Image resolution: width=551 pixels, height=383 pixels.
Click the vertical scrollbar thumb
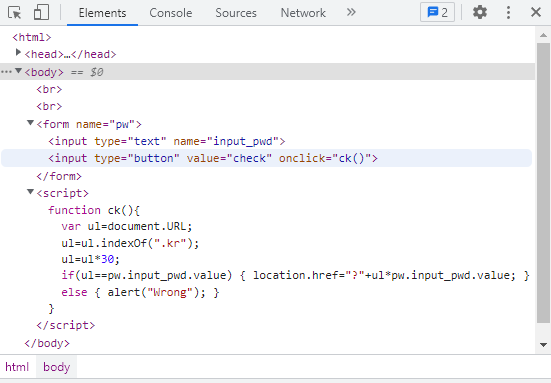[543, 183]
